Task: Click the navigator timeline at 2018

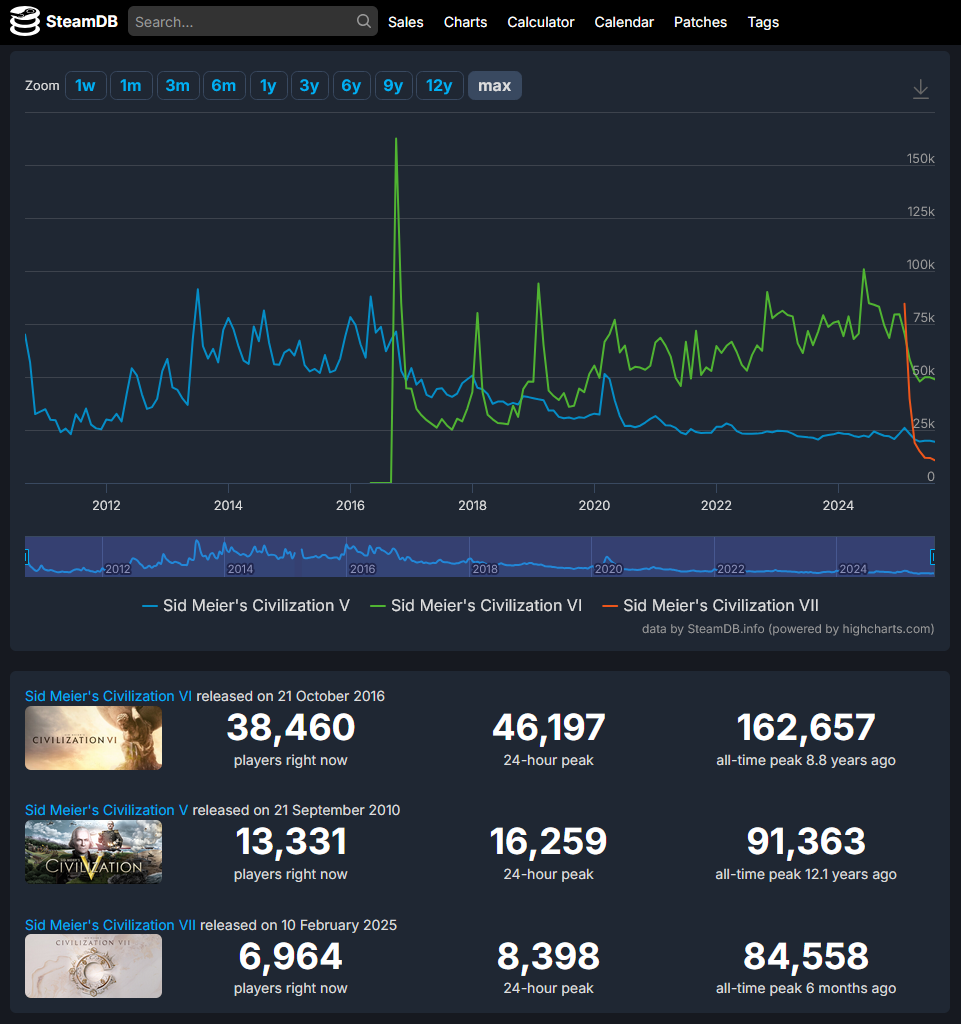Action: [484, 569]
